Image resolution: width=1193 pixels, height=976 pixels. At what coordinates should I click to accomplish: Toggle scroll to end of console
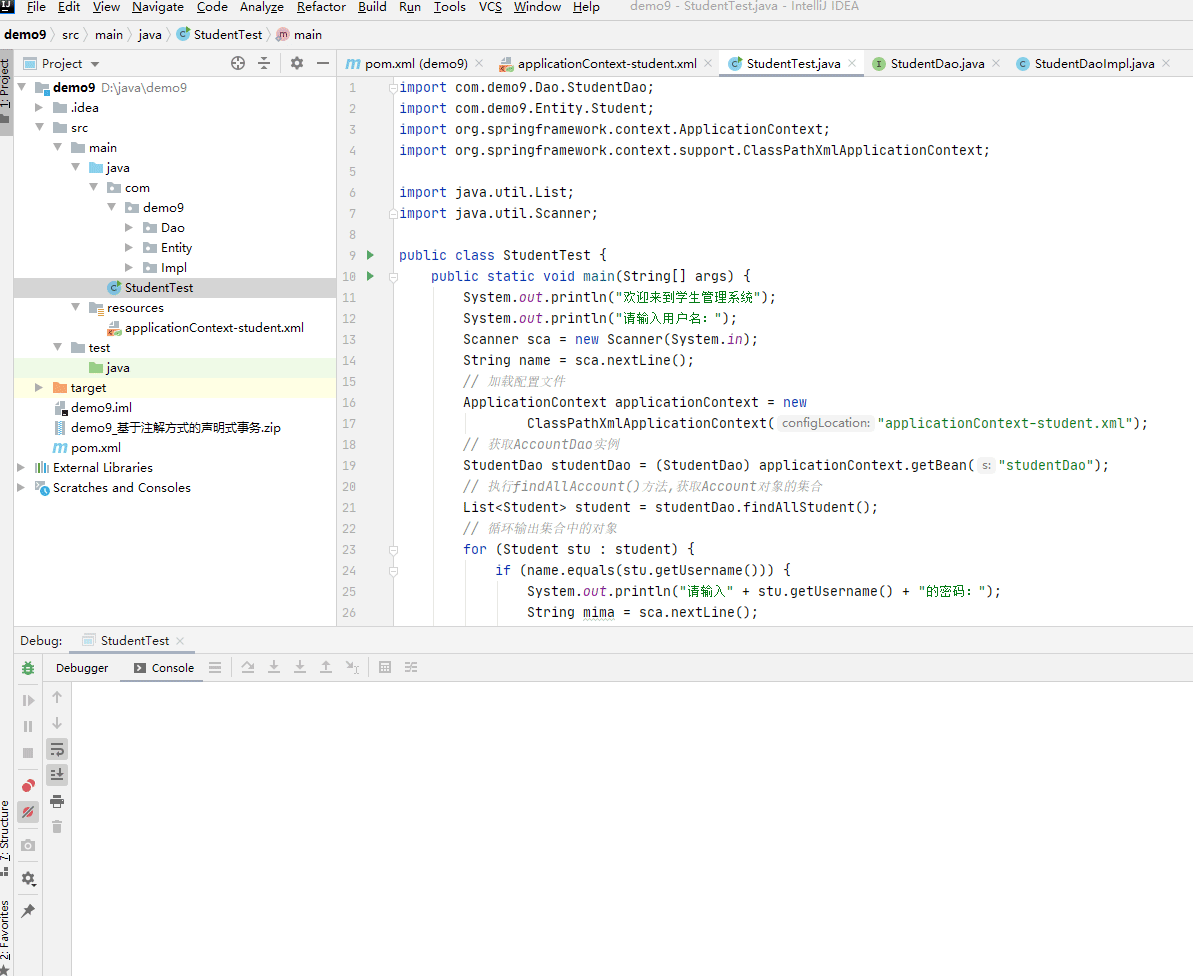point(57,774)
